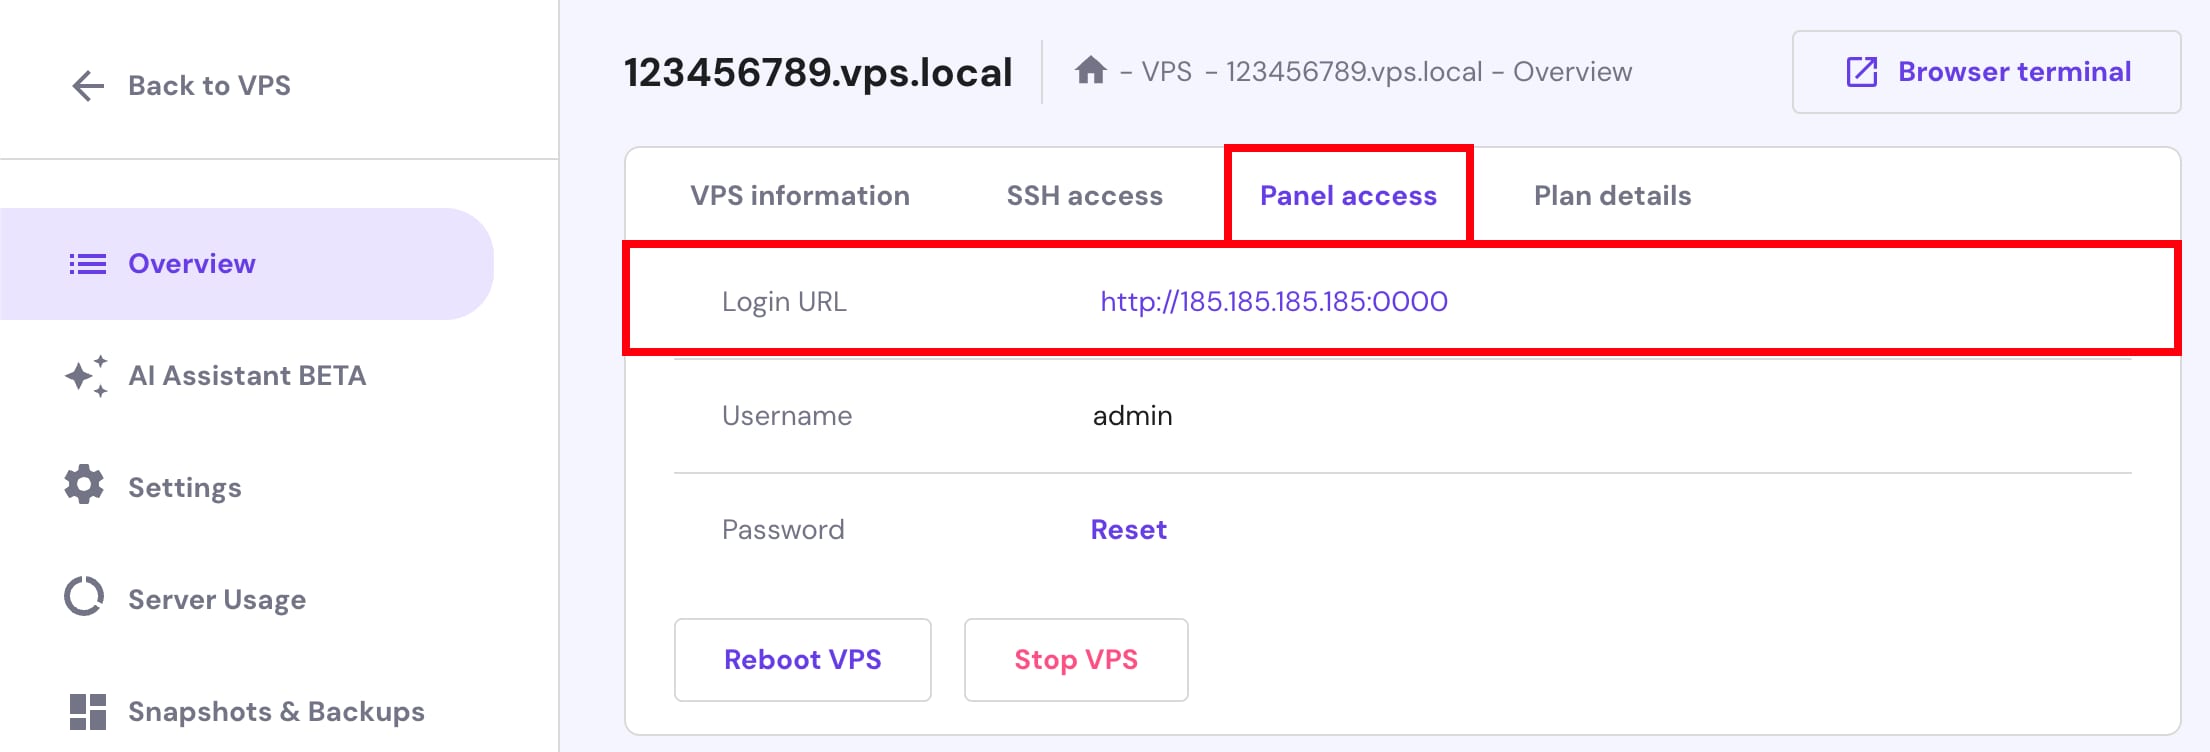Open the SSH access tab
Screen dimensions: 2210x752
pos(1084,196)
